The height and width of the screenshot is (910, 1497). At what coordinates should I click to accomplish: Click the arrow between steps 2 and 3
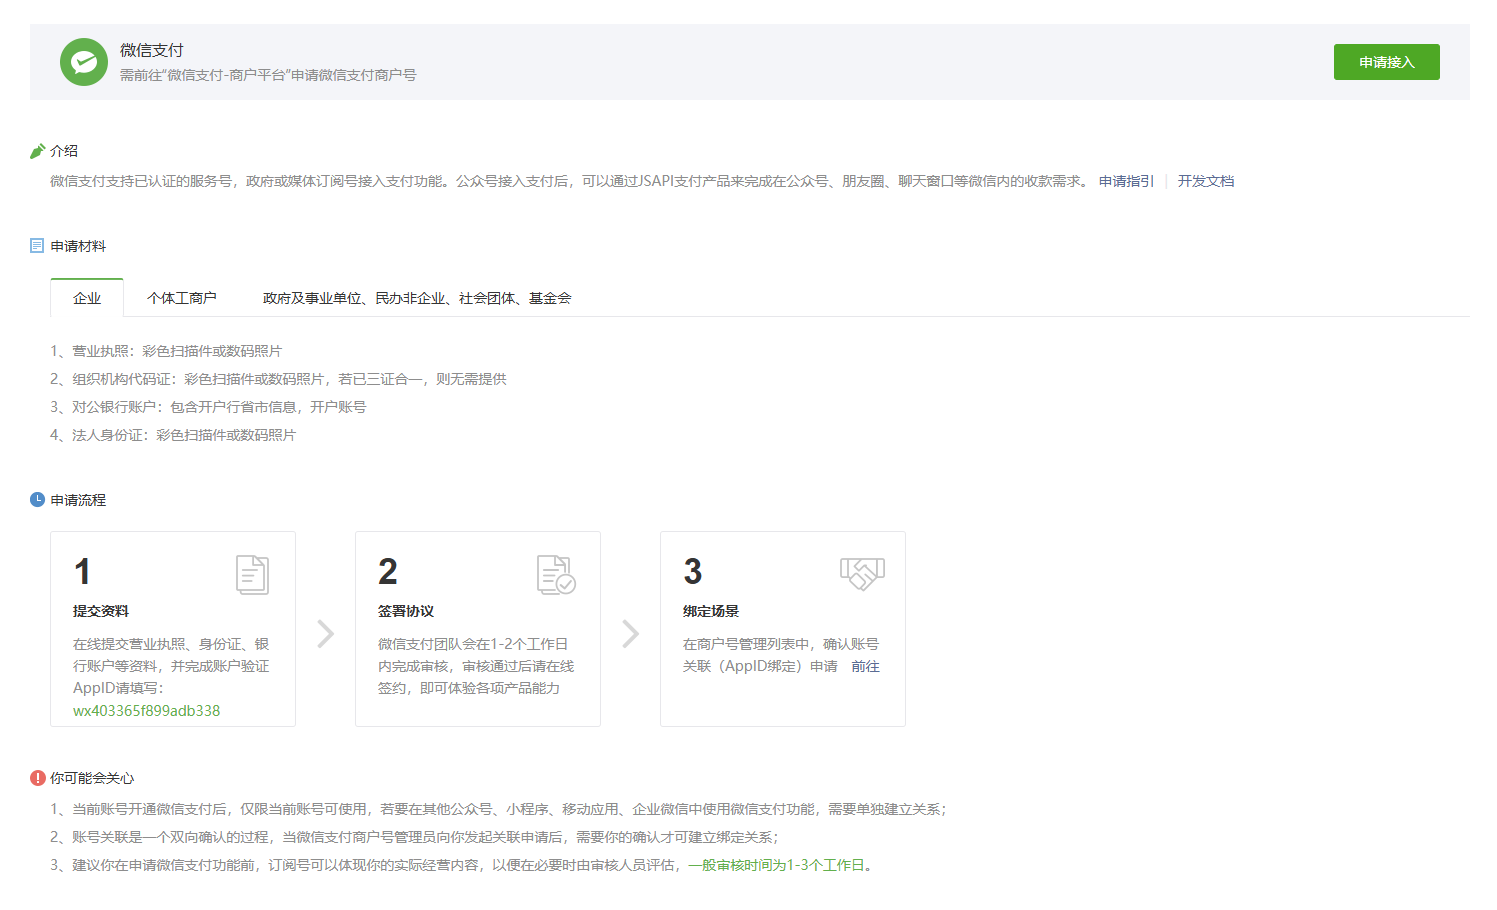click(x=630, y=634)
